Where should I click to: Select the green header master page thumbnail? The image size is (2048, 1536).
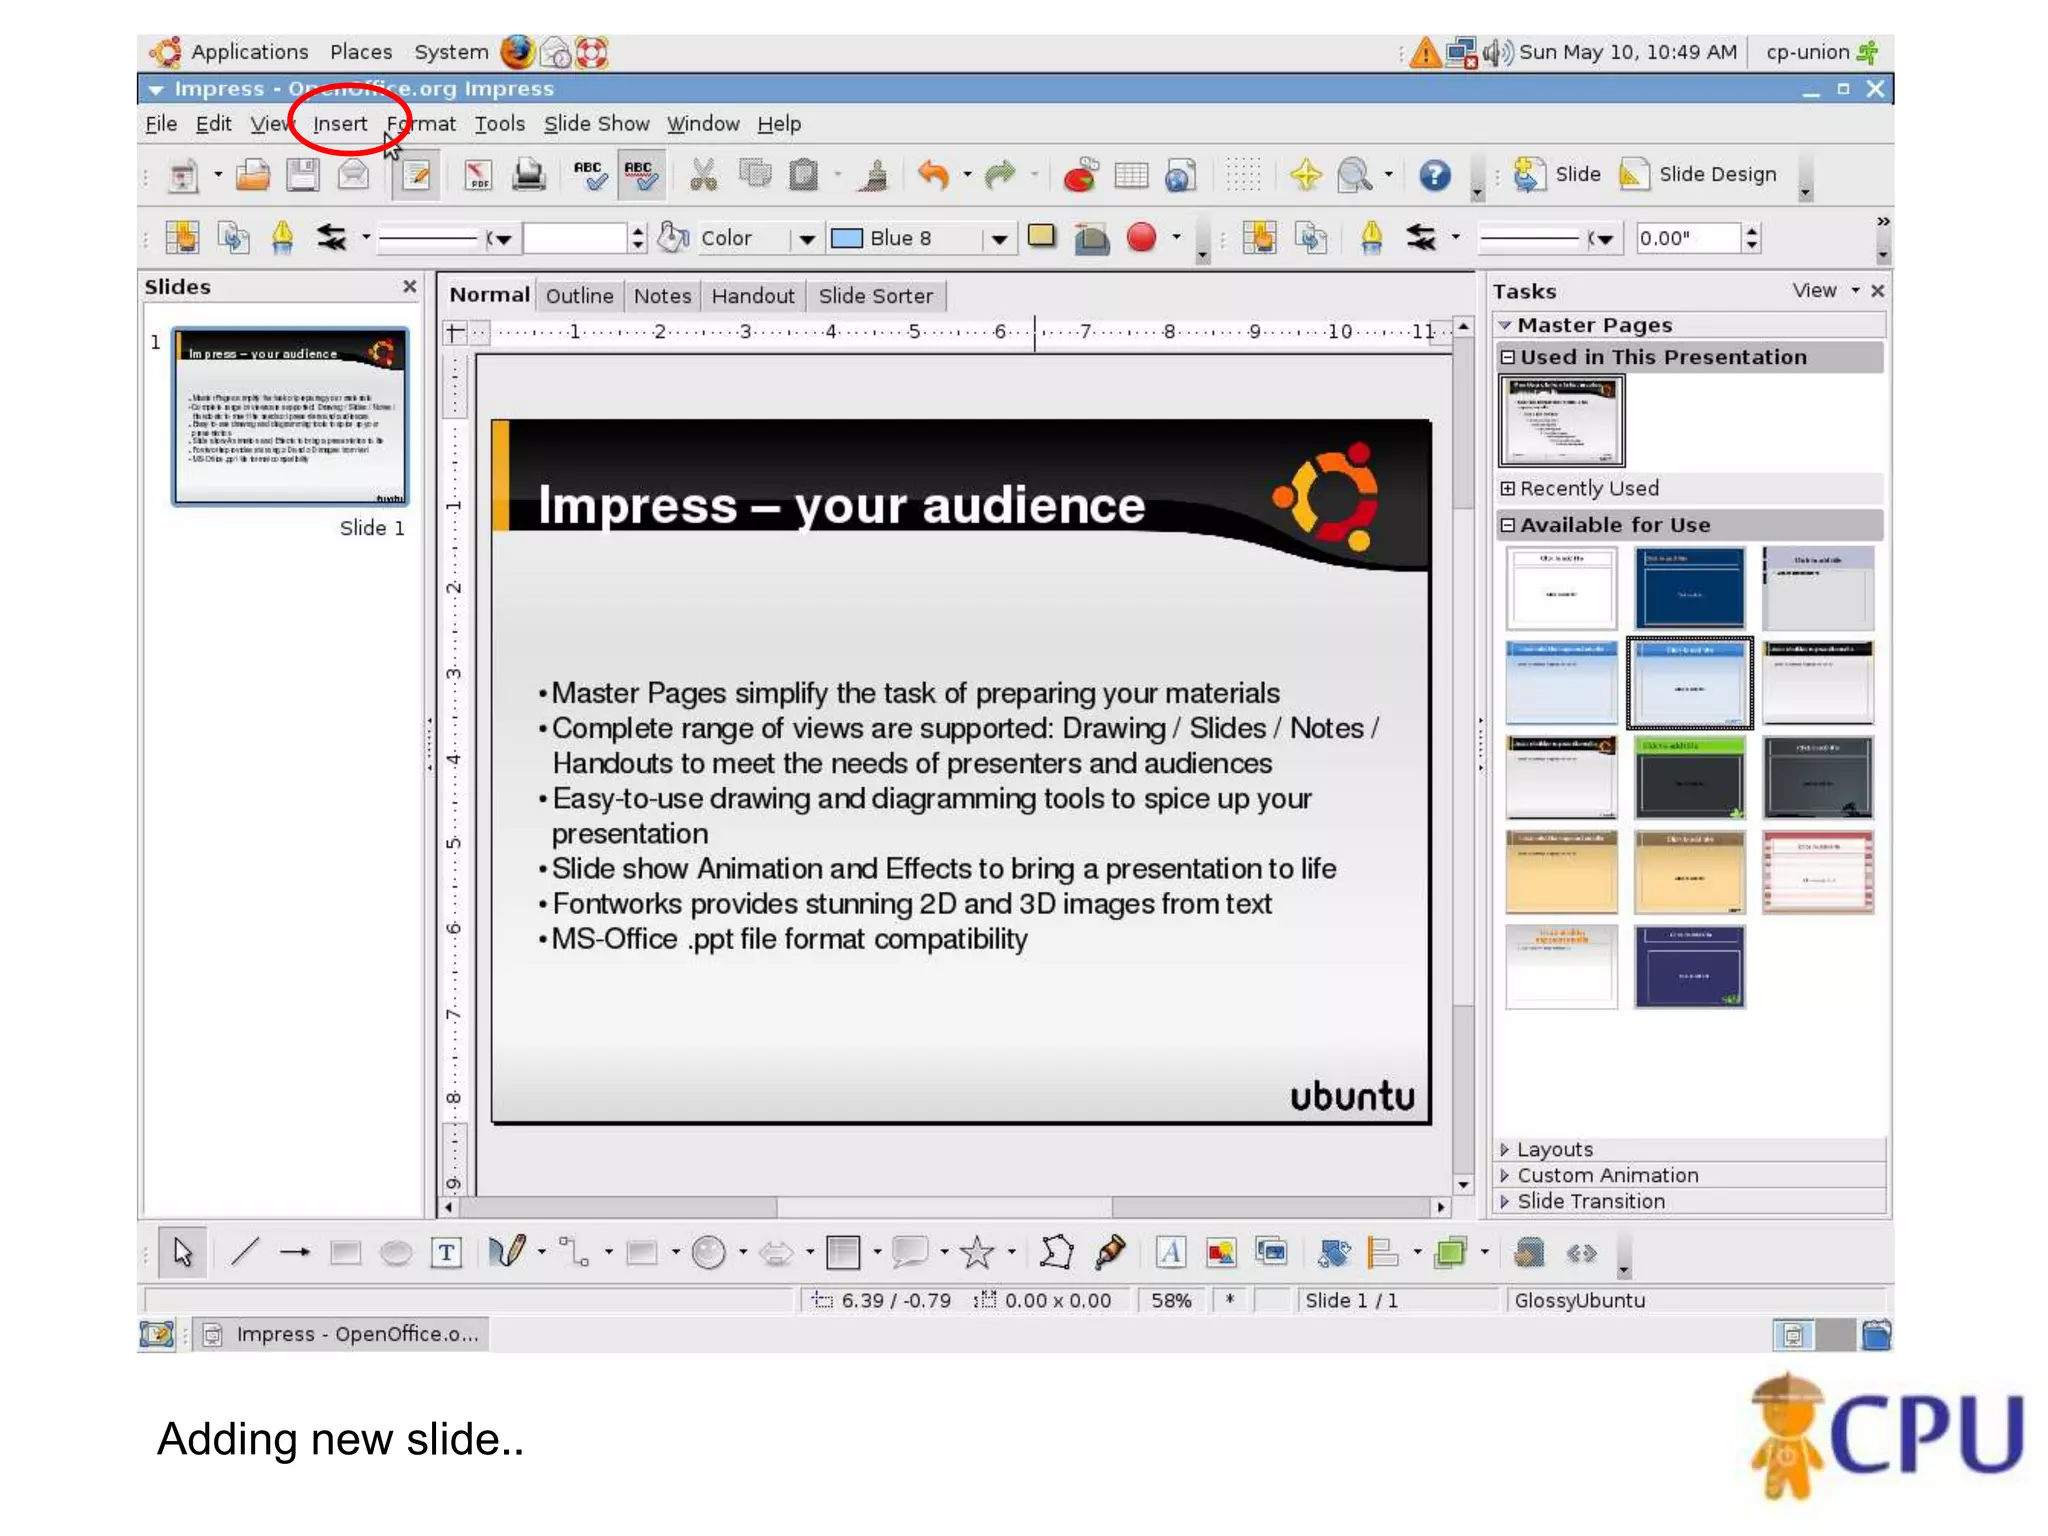tap(1689, 778)
